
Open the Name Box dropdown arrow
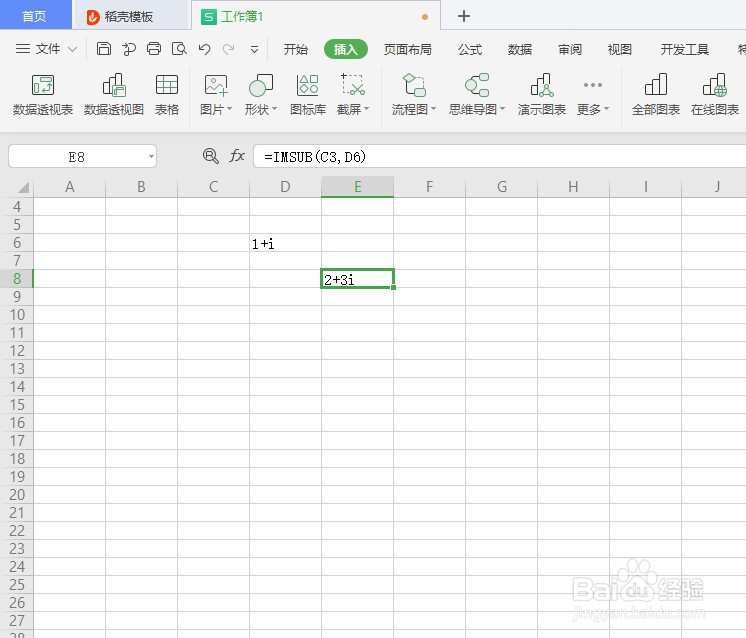pos(151,157)
